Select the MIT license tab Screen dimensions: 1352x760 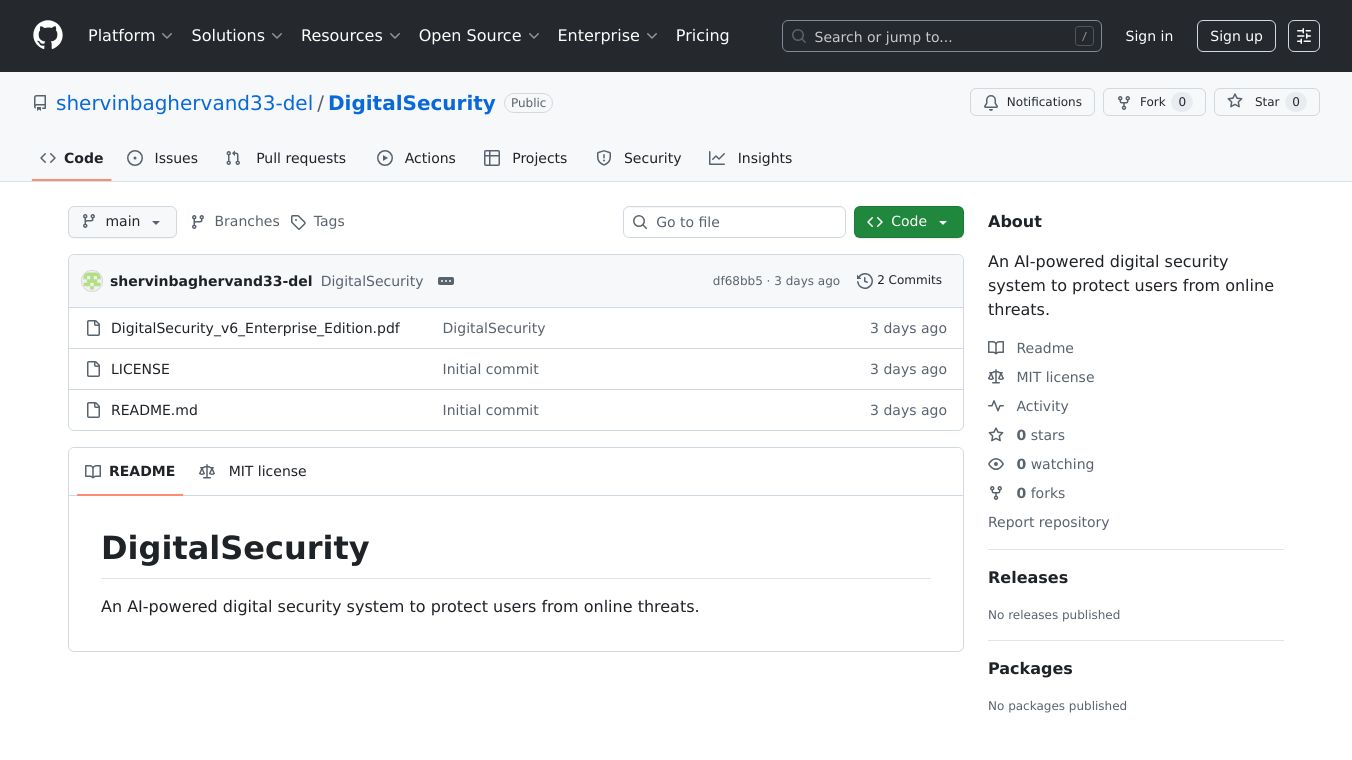(x=253, y=471)
